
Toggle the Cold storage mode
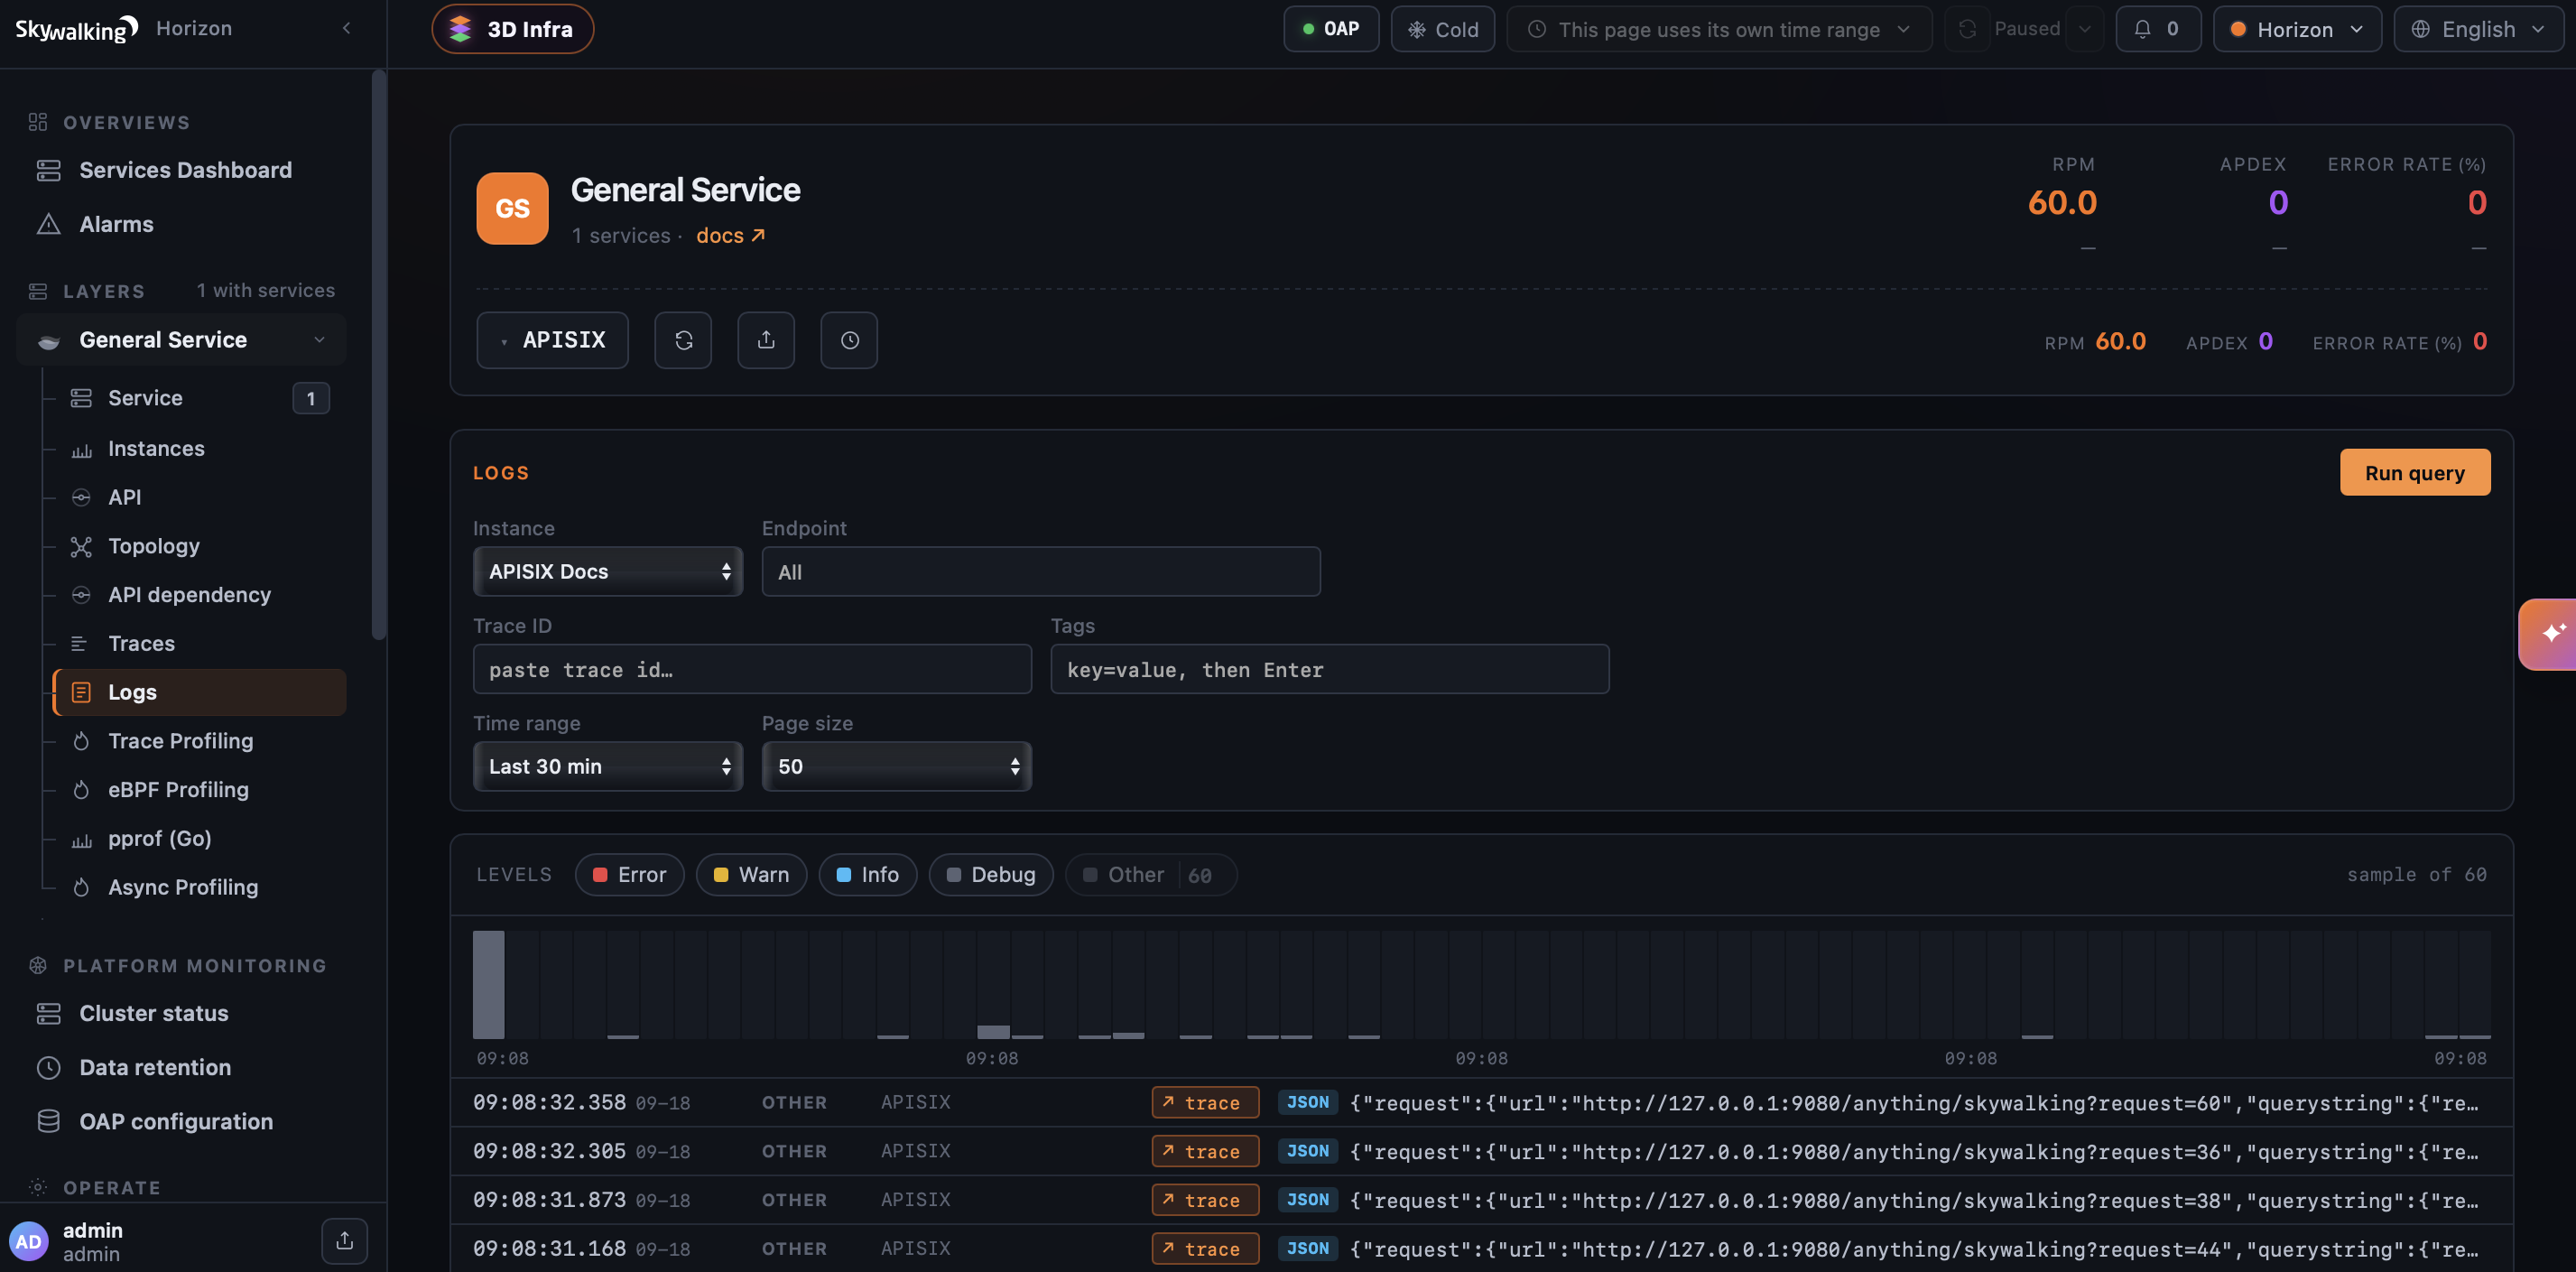[x=1442, y=29]
